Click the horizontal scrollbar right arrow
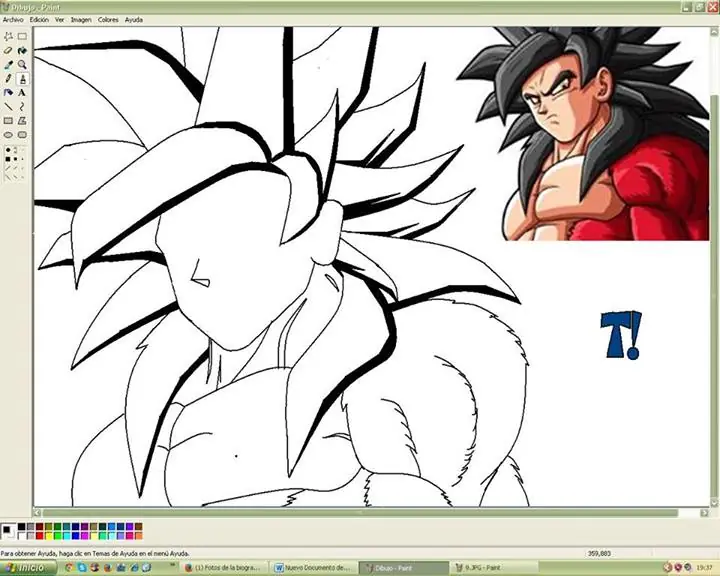 [x=705, y=513]
